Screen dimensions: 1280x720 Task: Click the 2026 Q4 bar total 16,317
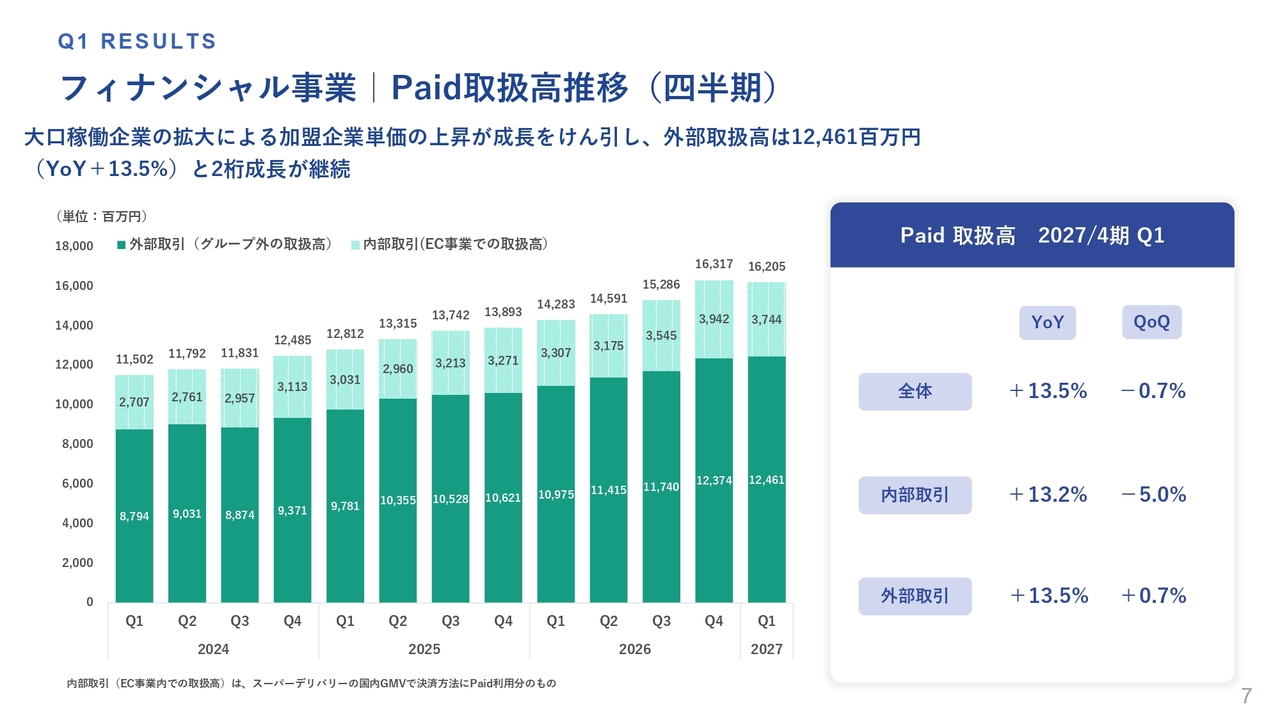714,265
